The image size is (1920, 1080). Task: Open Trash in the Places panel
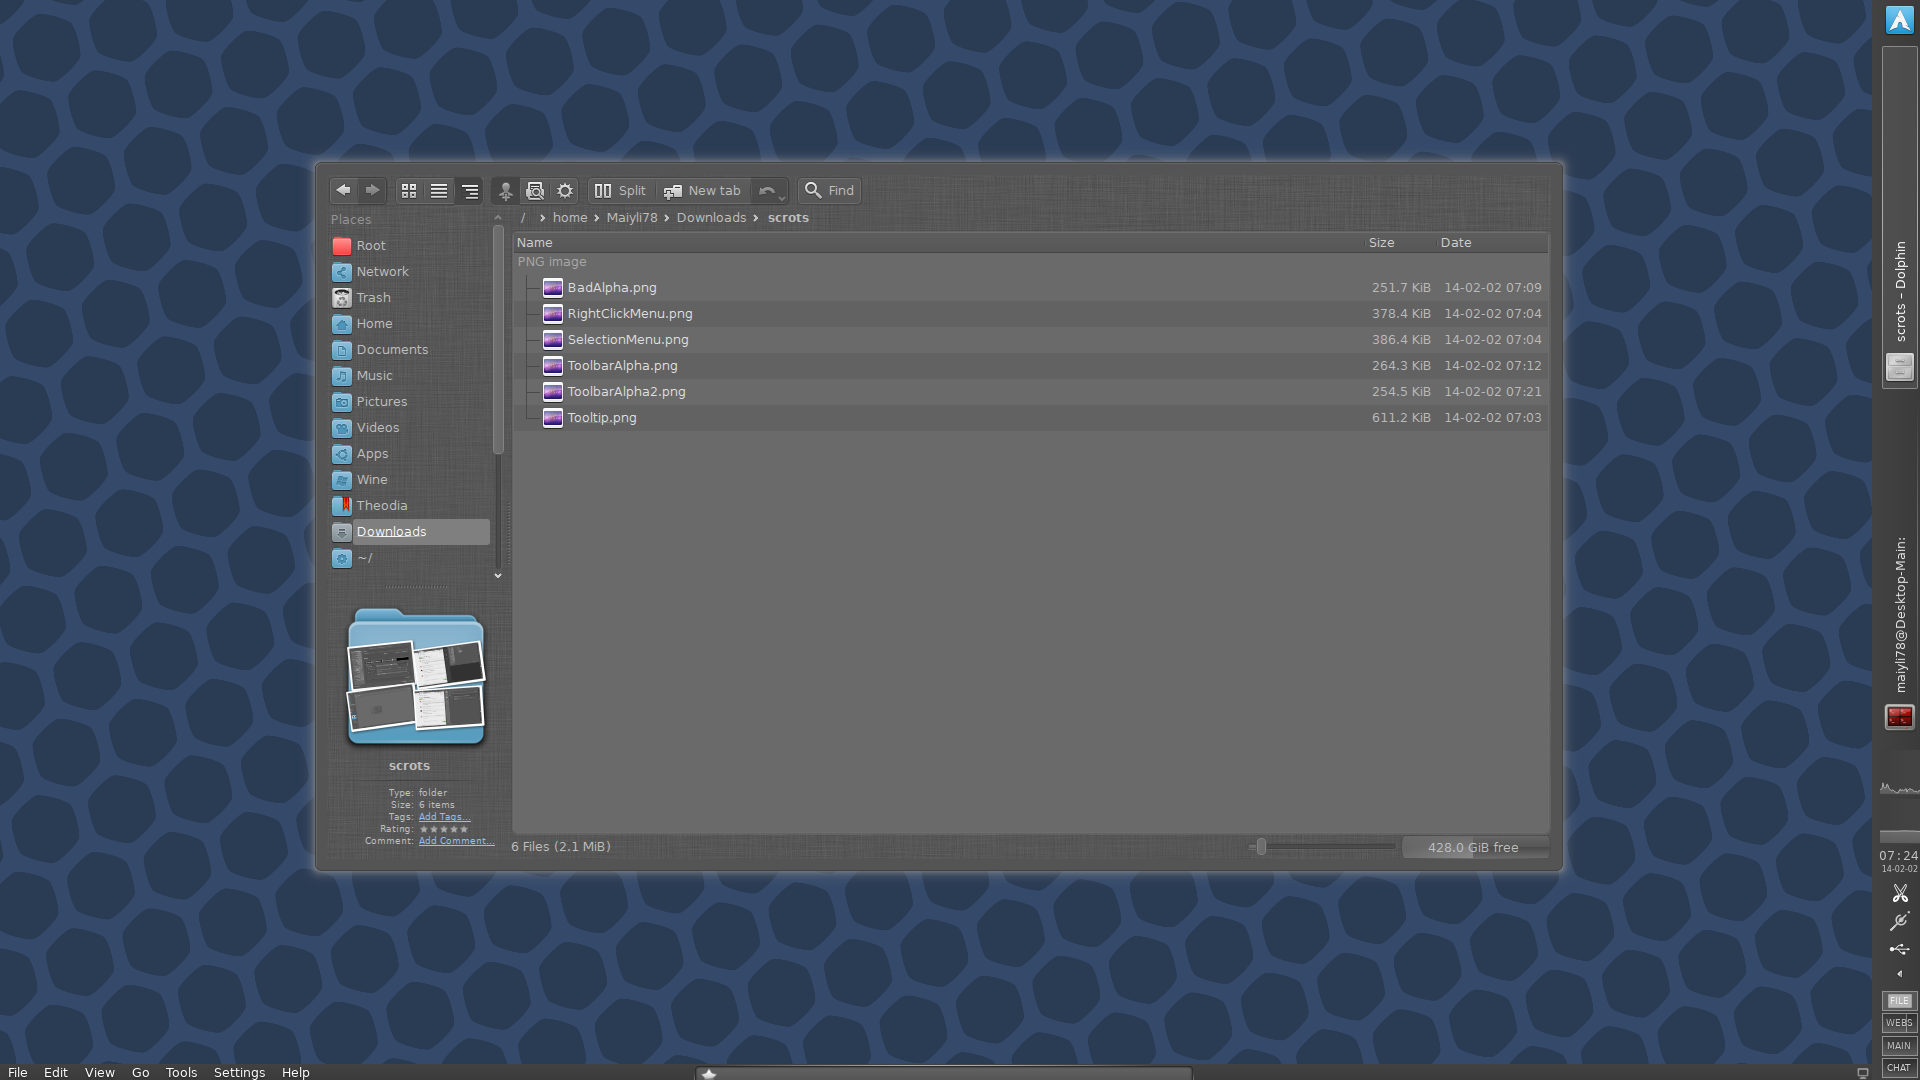[x=410, y=297]
